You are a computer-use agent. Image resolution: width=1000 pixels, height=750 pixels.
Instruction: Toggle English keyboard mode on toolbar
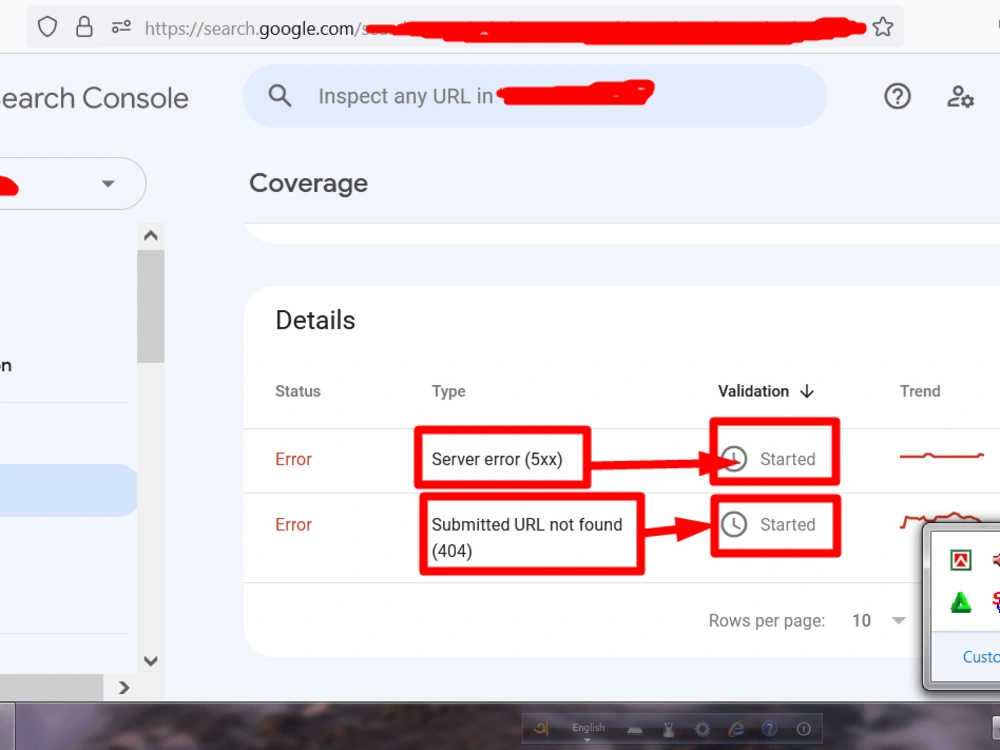click(588, 729)
